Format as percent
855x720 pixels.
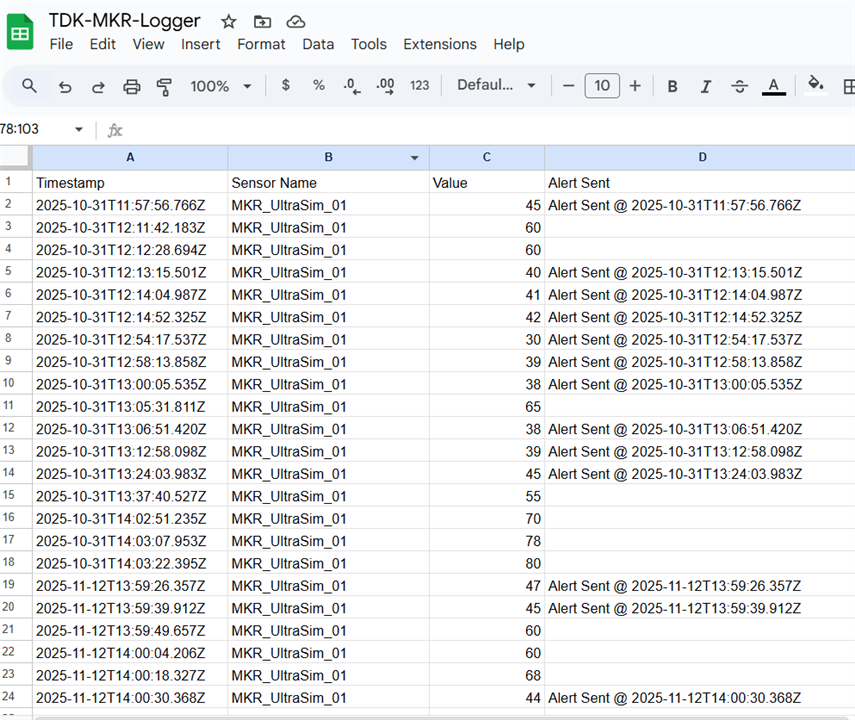pyautogui.click(x=319, y=85)
